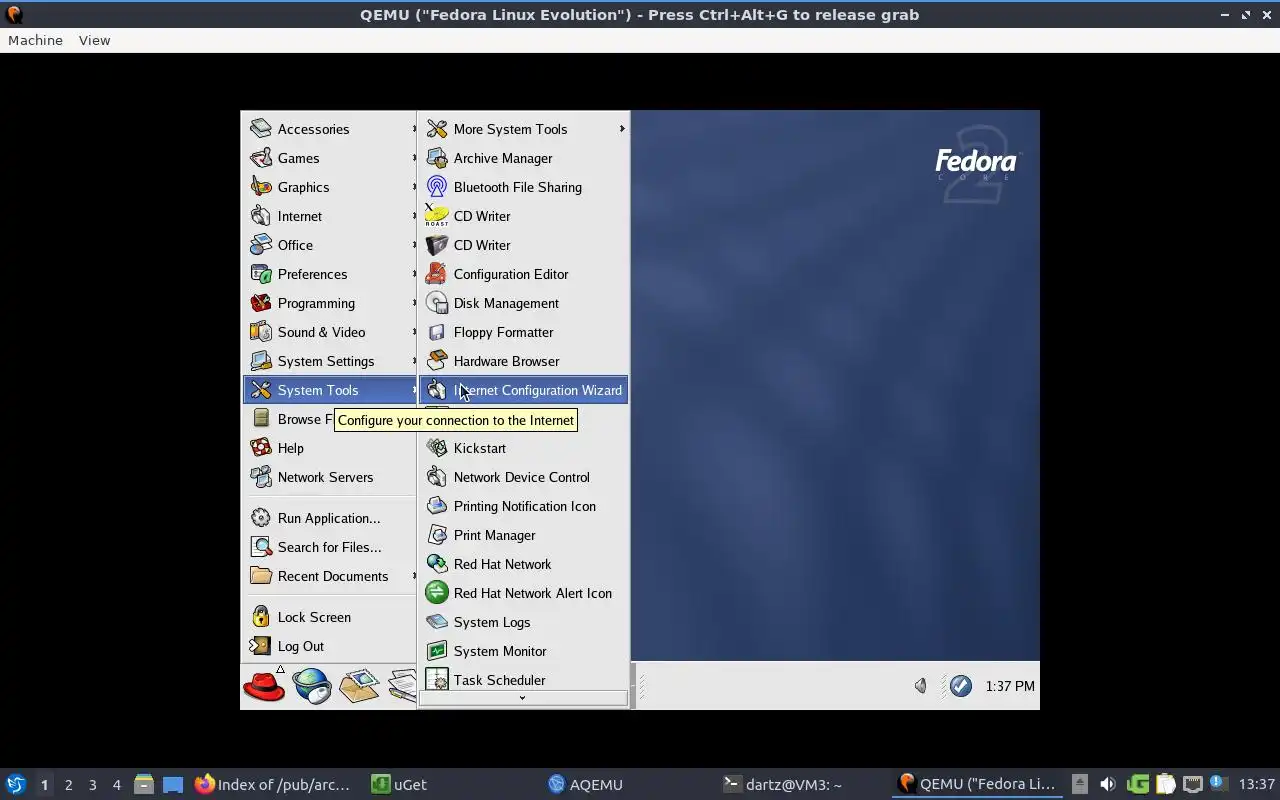This screenshot has width=1280, height=800.
Task: Switch to workspace 4 in host taskbar
Action: click(x=116, y=785)
